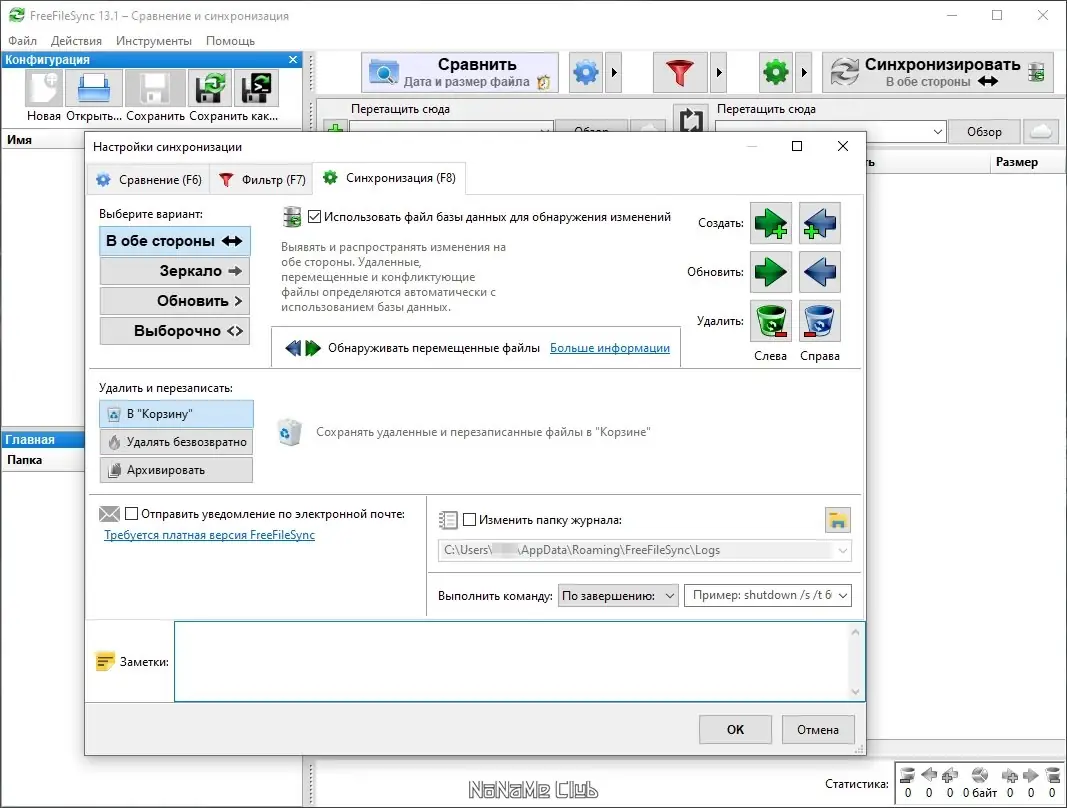Click into the Заметки text area
Viewport: 1067px width, 808px height.
pyautogui.click(x=512, y=661)
